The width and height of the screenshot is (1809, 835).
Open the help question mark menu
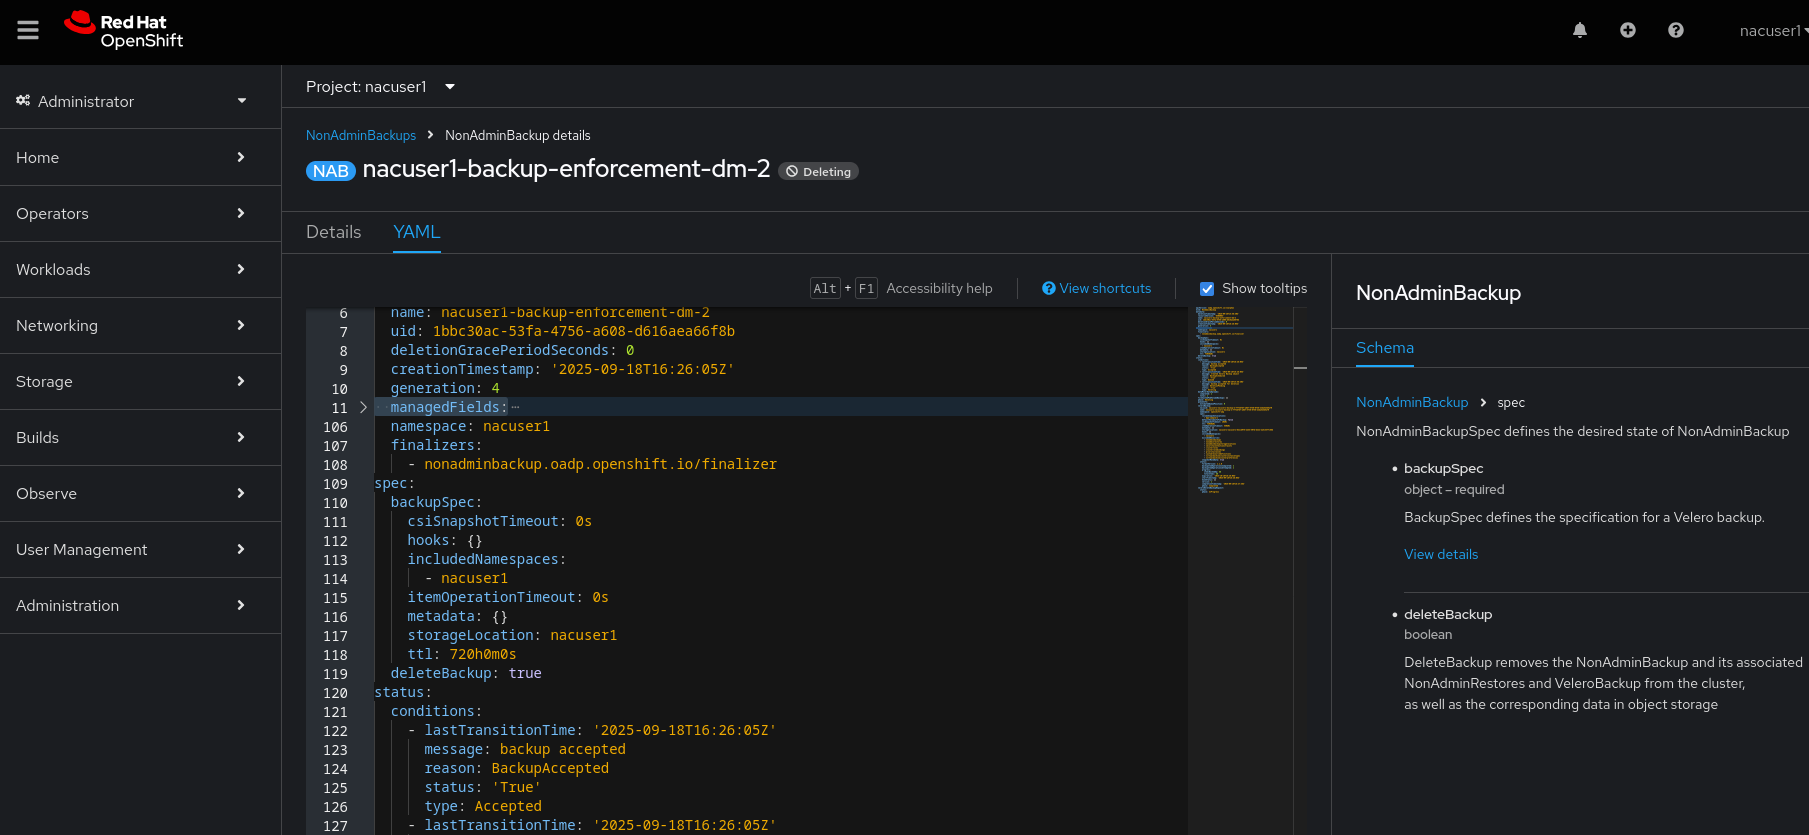pos(1676,31)
